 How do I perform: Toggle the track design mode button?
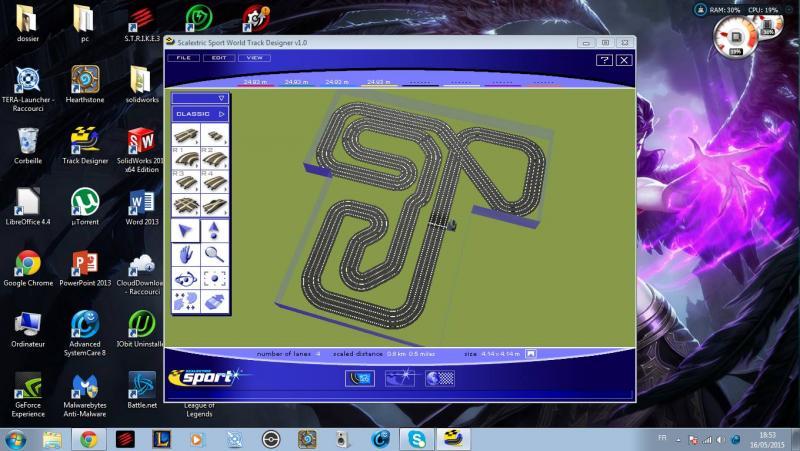tap(359, 377)
